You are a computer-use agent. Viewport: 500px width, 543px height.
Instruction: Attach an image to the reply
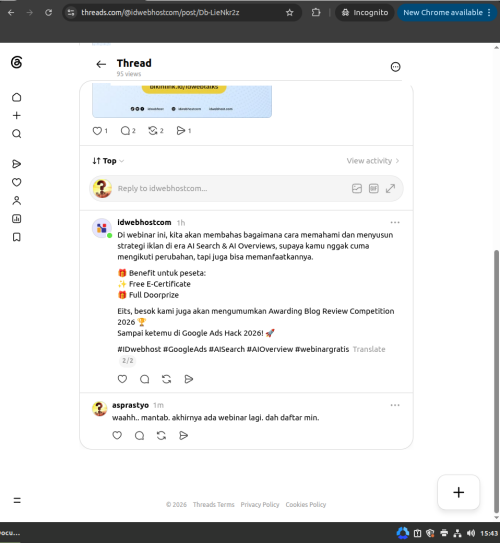357,188
